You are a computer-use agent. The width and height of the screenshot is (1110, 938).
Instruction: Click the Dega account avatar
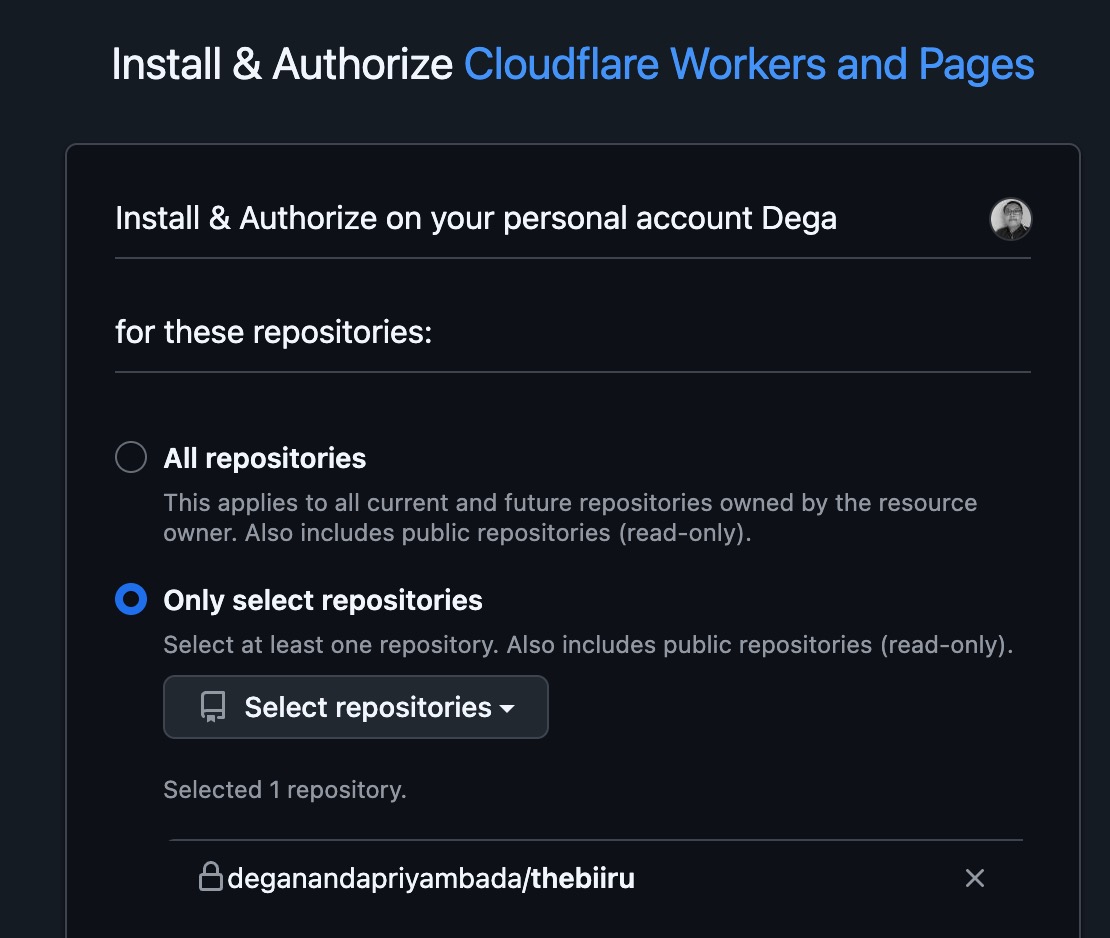[x=1010, y=219]
